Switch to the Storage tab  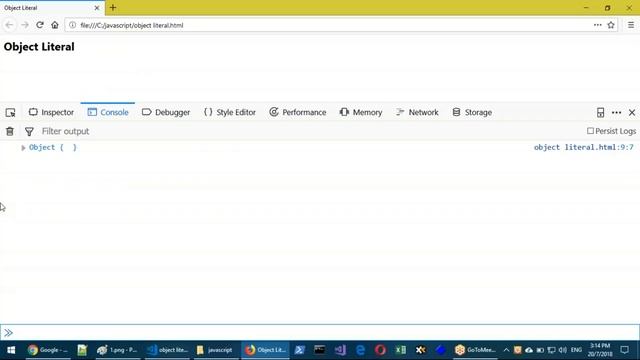472,112
